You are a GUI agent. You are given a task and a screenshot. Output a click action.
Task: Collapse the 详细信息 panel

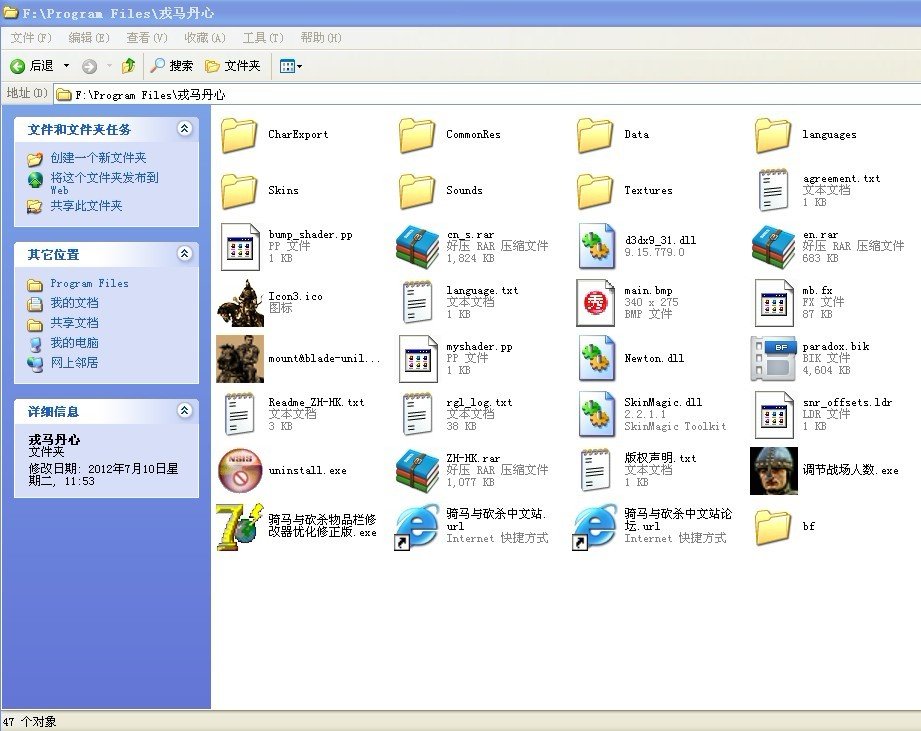[x=184, y=411]
